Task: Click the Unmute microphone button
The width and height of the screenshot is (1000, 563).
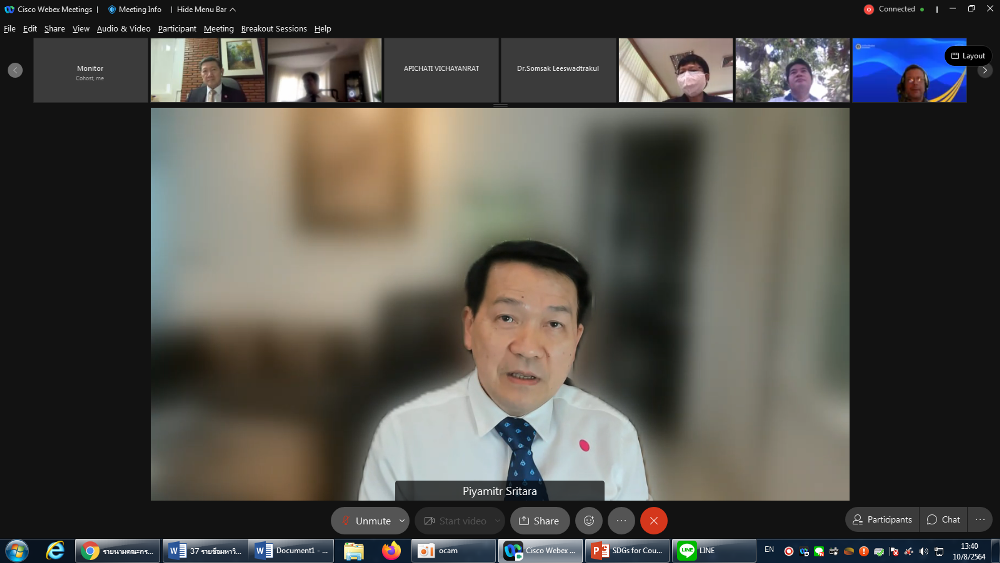Action: [x=364, y=521]
